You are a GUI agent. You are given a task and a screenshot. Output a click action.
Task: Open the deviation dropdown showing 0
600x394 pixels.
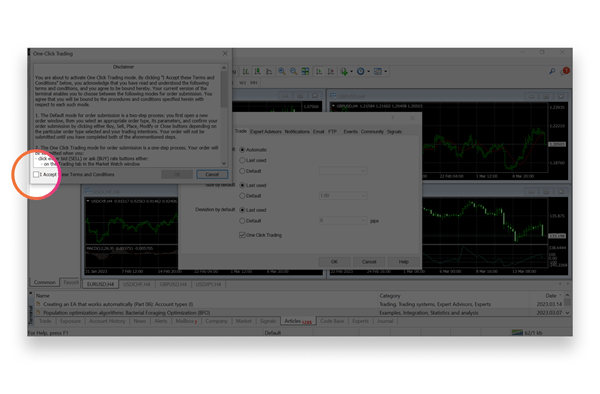click(343, 220)
